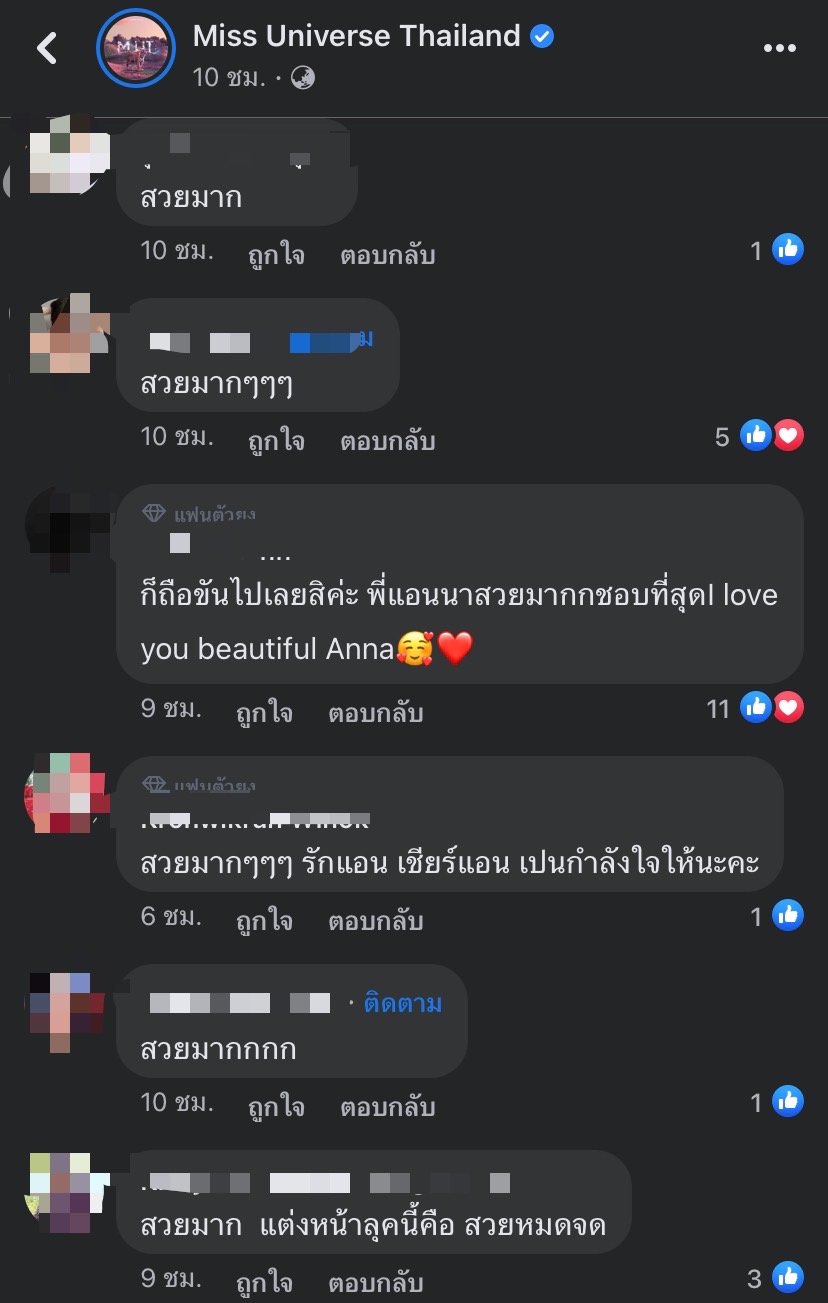Tap the like icon on the สวยมากกกก comment
This screenshot has width=828, height=1303.
(x=788, y=1102)
